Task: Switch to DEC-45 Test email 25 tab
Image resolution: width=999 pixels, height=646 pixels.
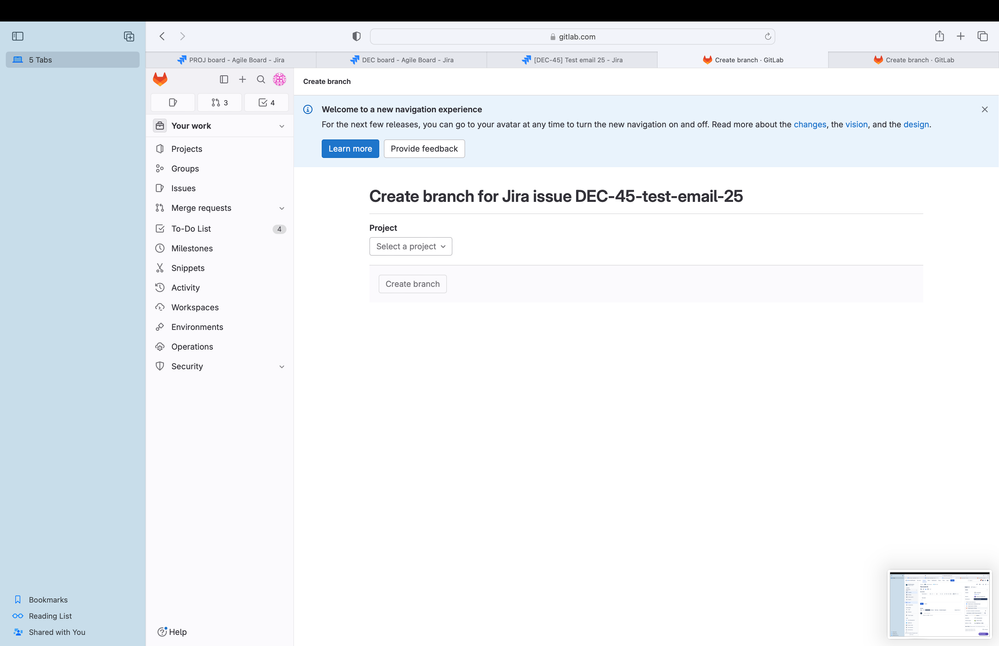Action: 572,60
